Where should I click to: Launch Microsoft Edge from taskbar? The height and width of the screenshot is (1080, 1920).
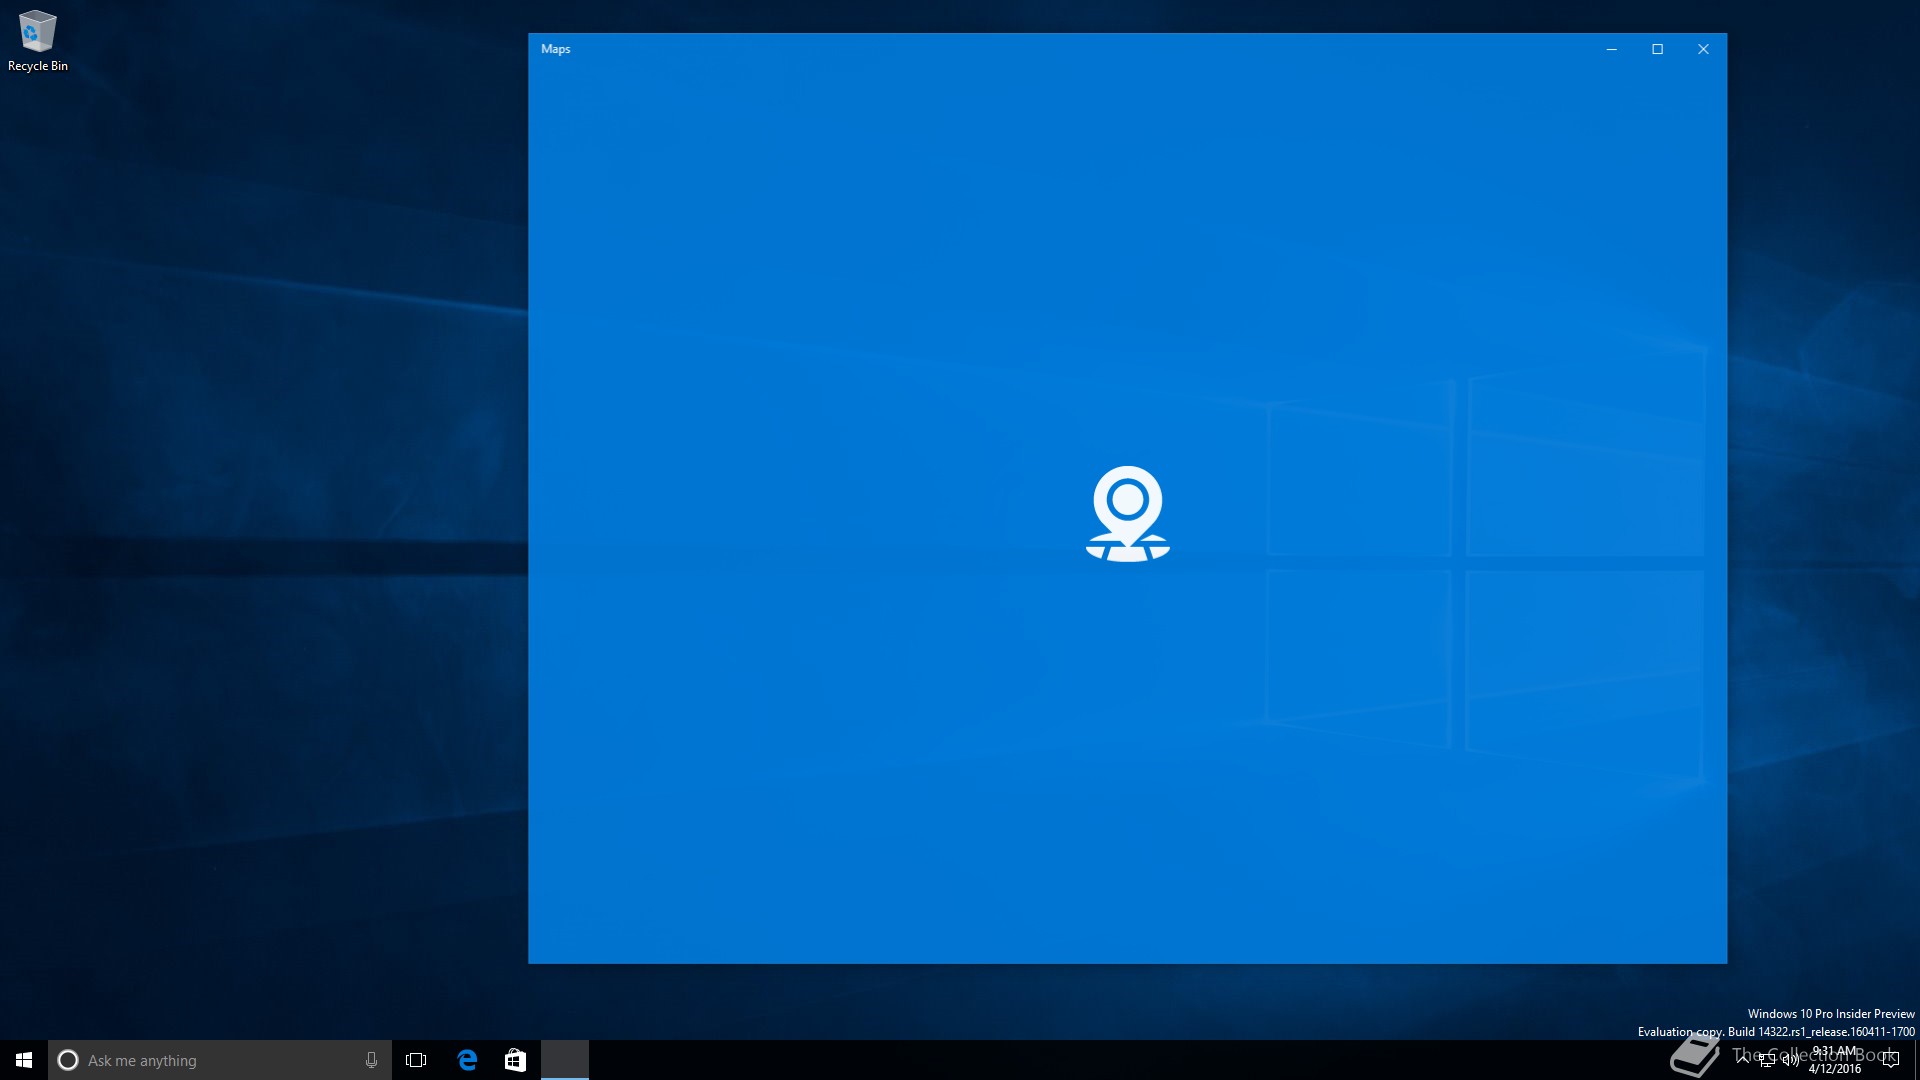[x=467, y=1060]
